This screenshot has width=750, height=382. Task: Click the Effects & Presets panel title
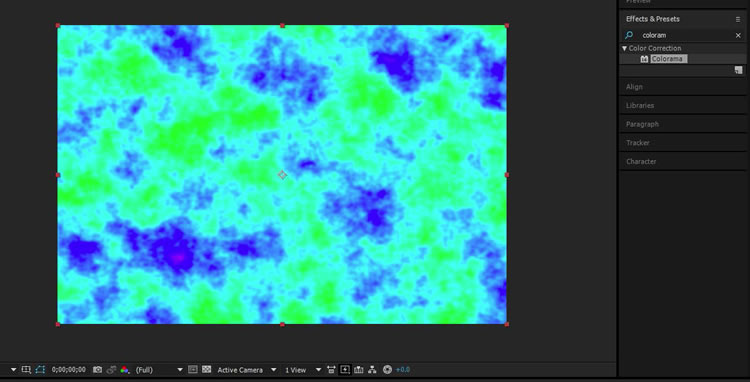coord(653,19)
